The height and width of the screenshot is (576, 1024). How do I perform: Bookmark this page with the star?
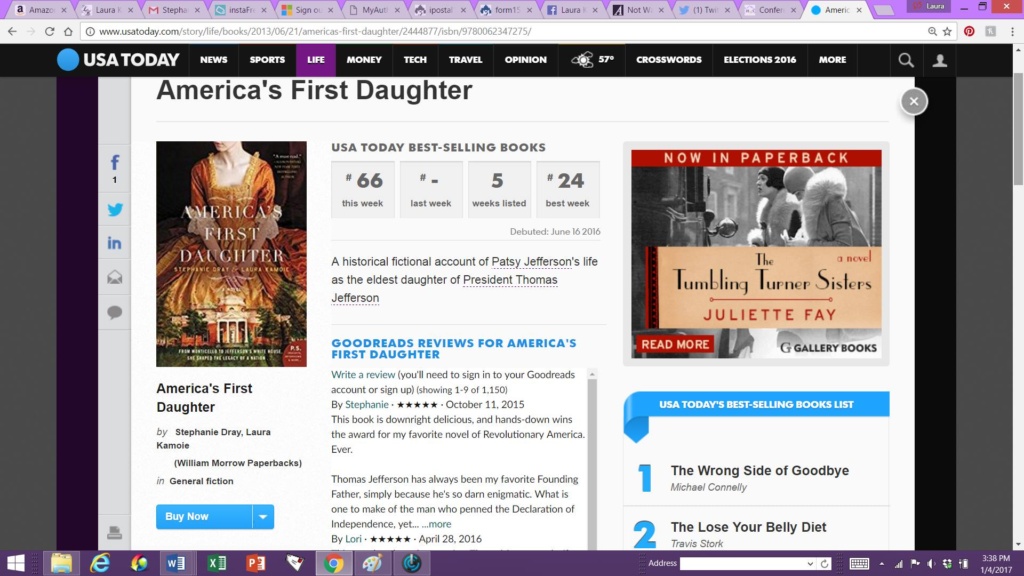pyautogui.click(x=947, y=31)
